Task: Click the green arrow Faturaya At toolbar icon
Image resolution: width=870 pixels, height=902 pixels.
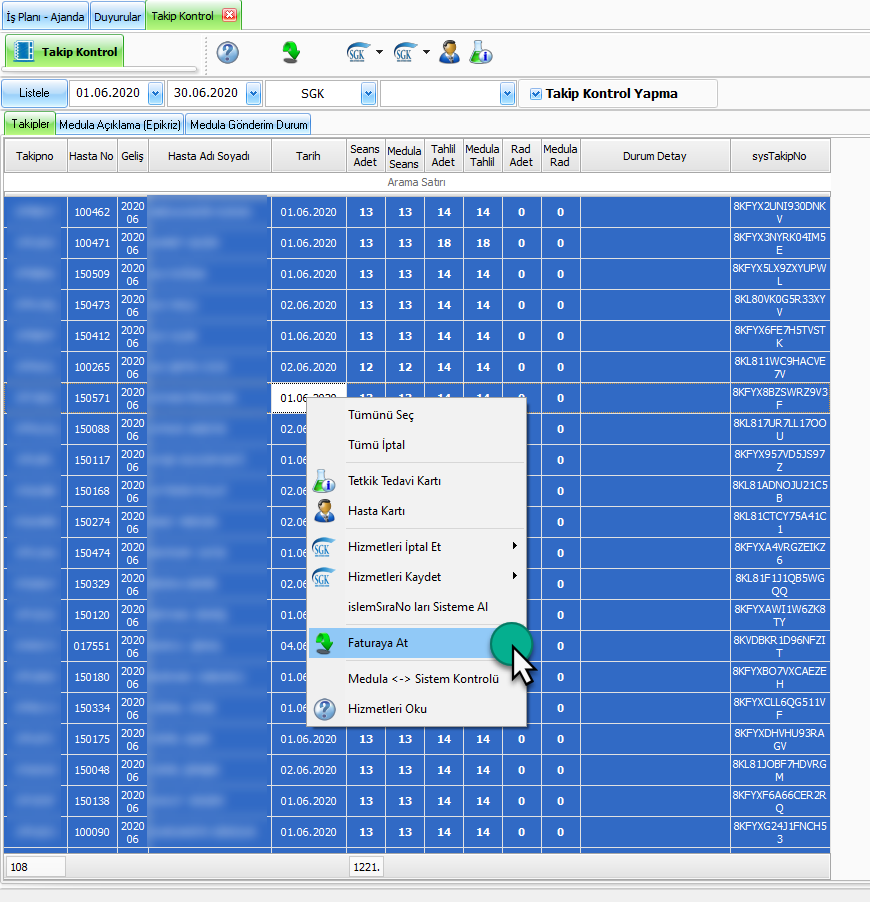Action: (x=291, y=52)
